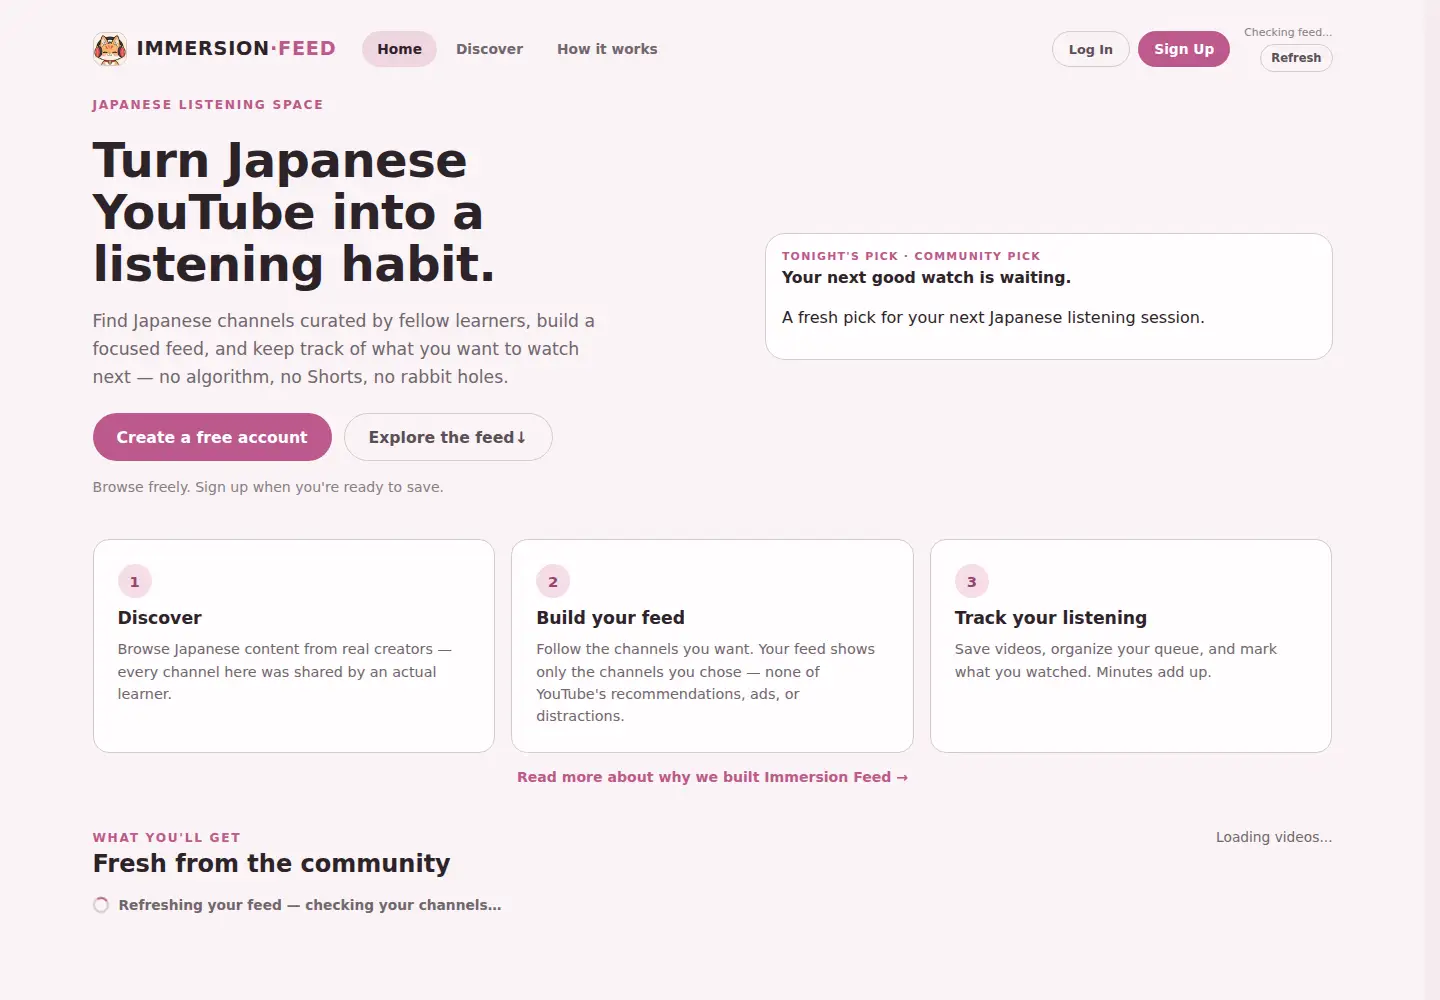This screenshot has height=1000, width=1440.
Task: Click the Your next good watch title
Action: pos(926,277)
